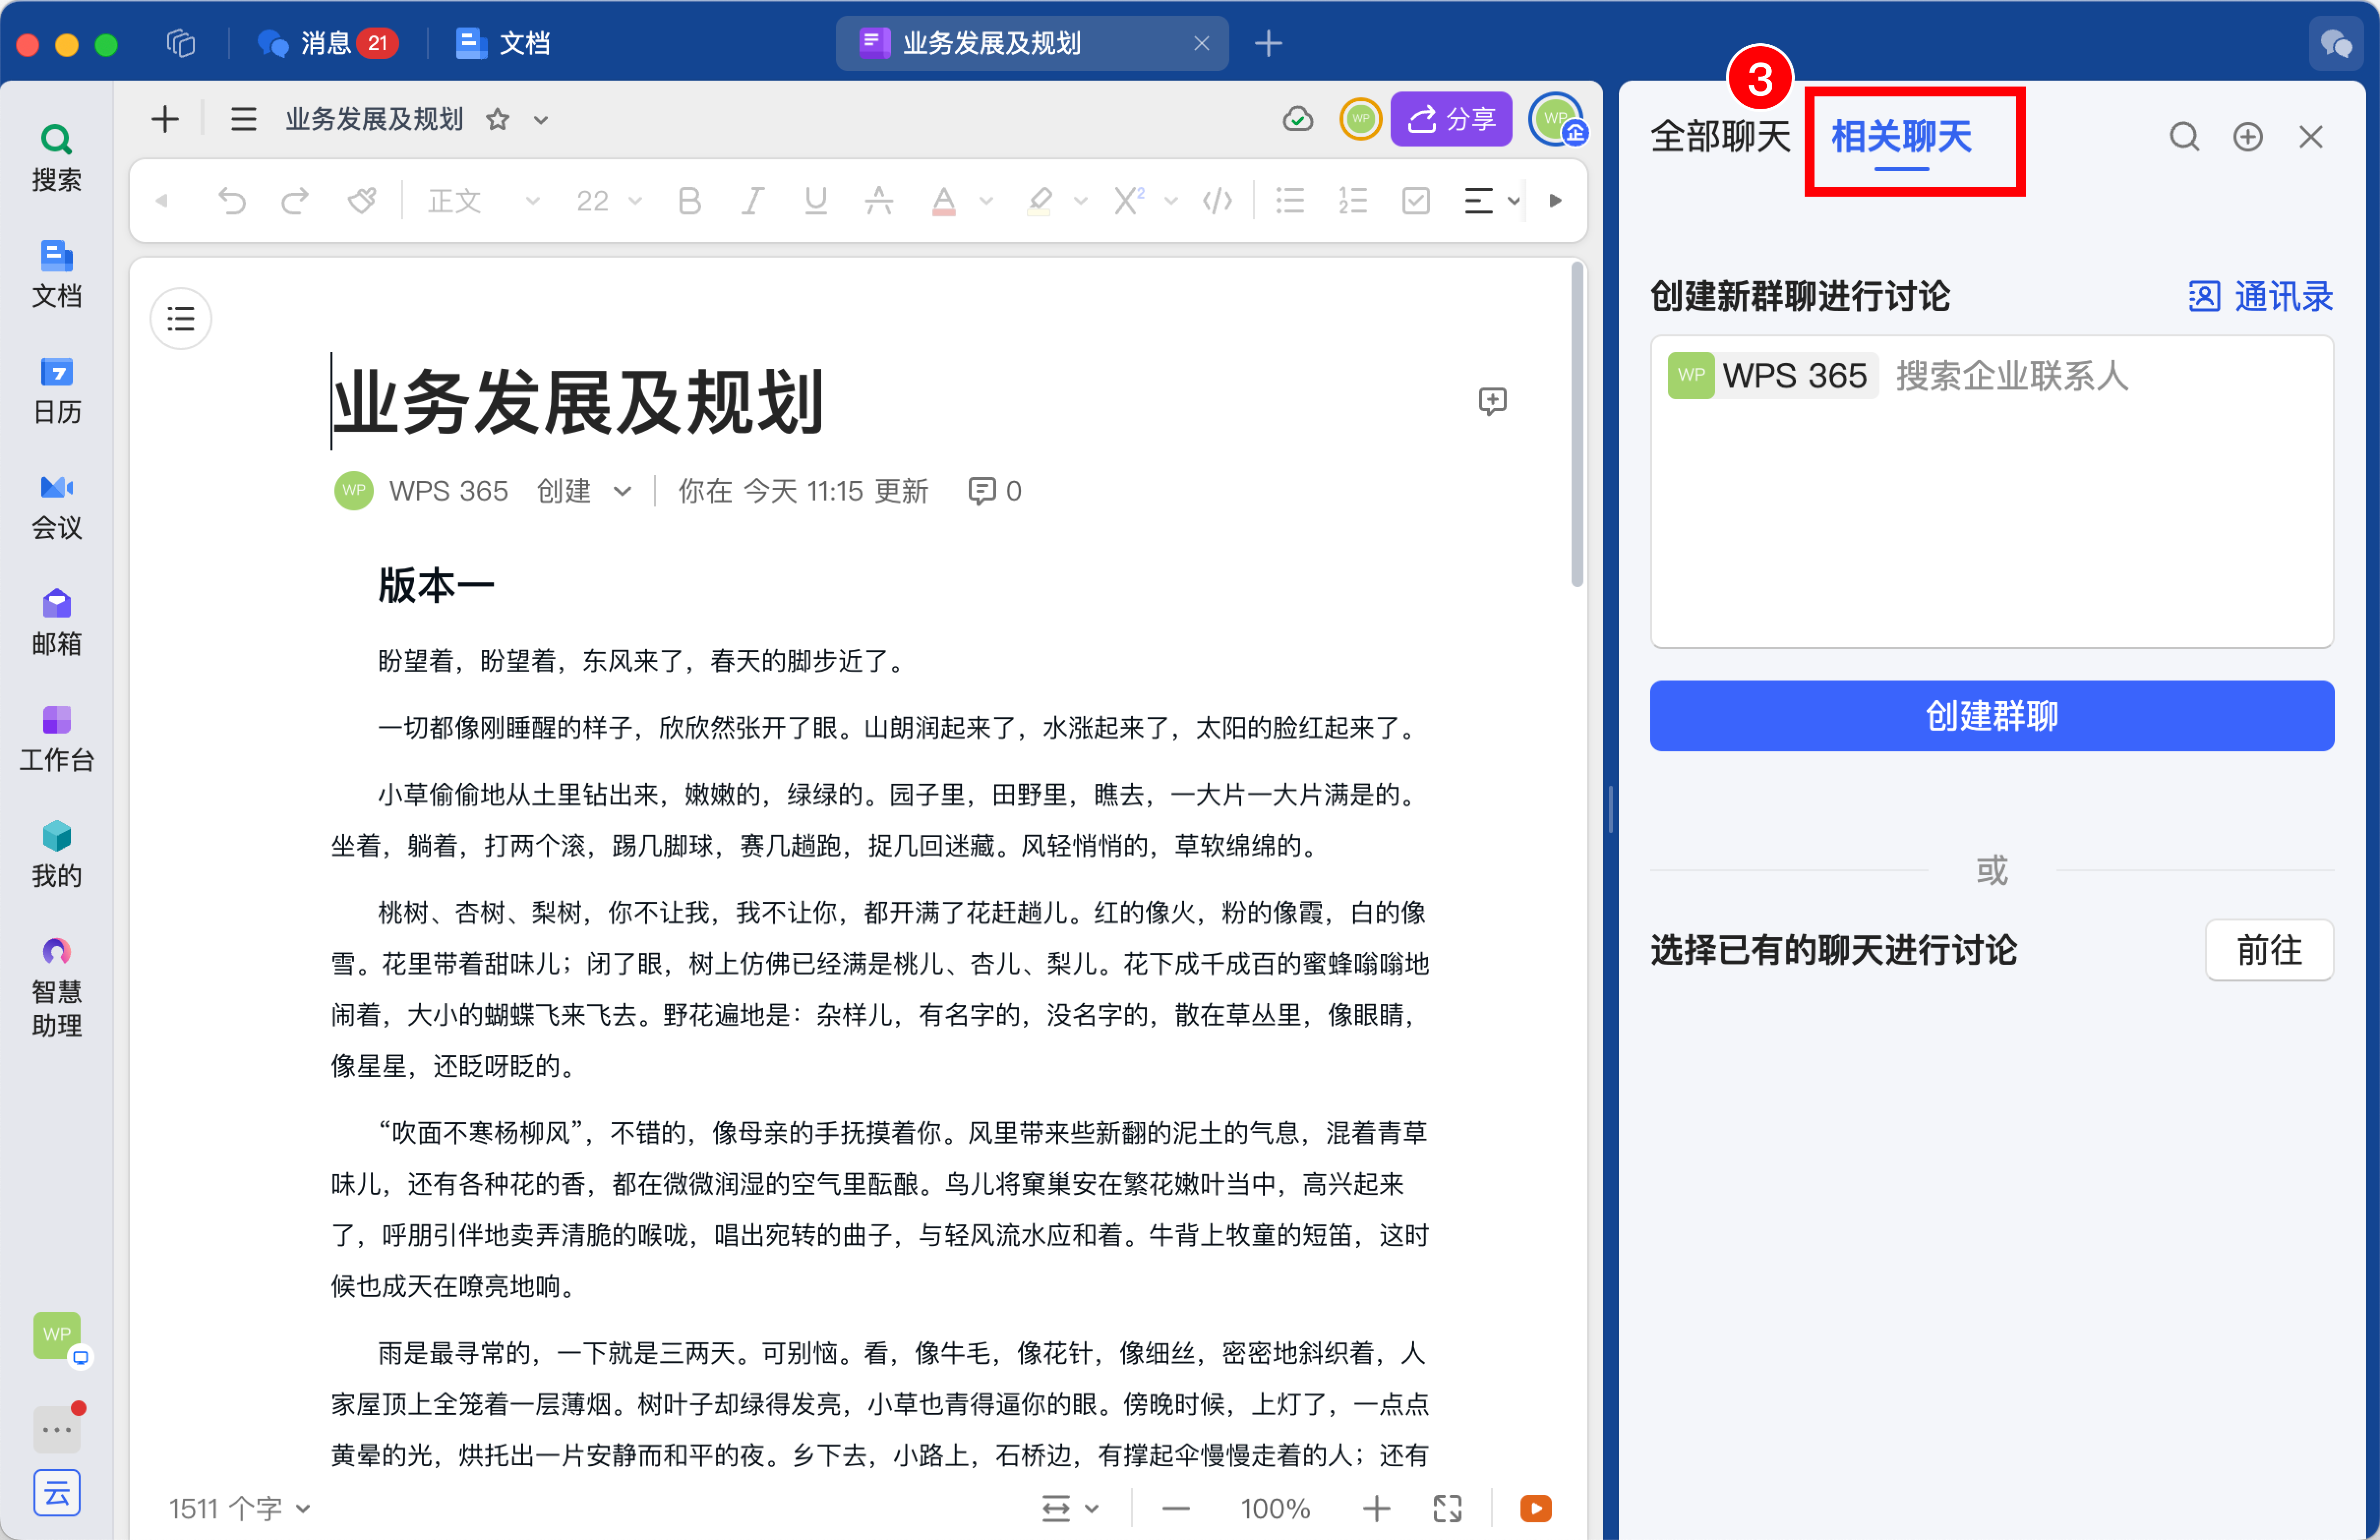Image resolution: width=2380 pixels, height=1540 pixels.
Task: Click the circled plus in chat panel
Action: click(2248, 137)
